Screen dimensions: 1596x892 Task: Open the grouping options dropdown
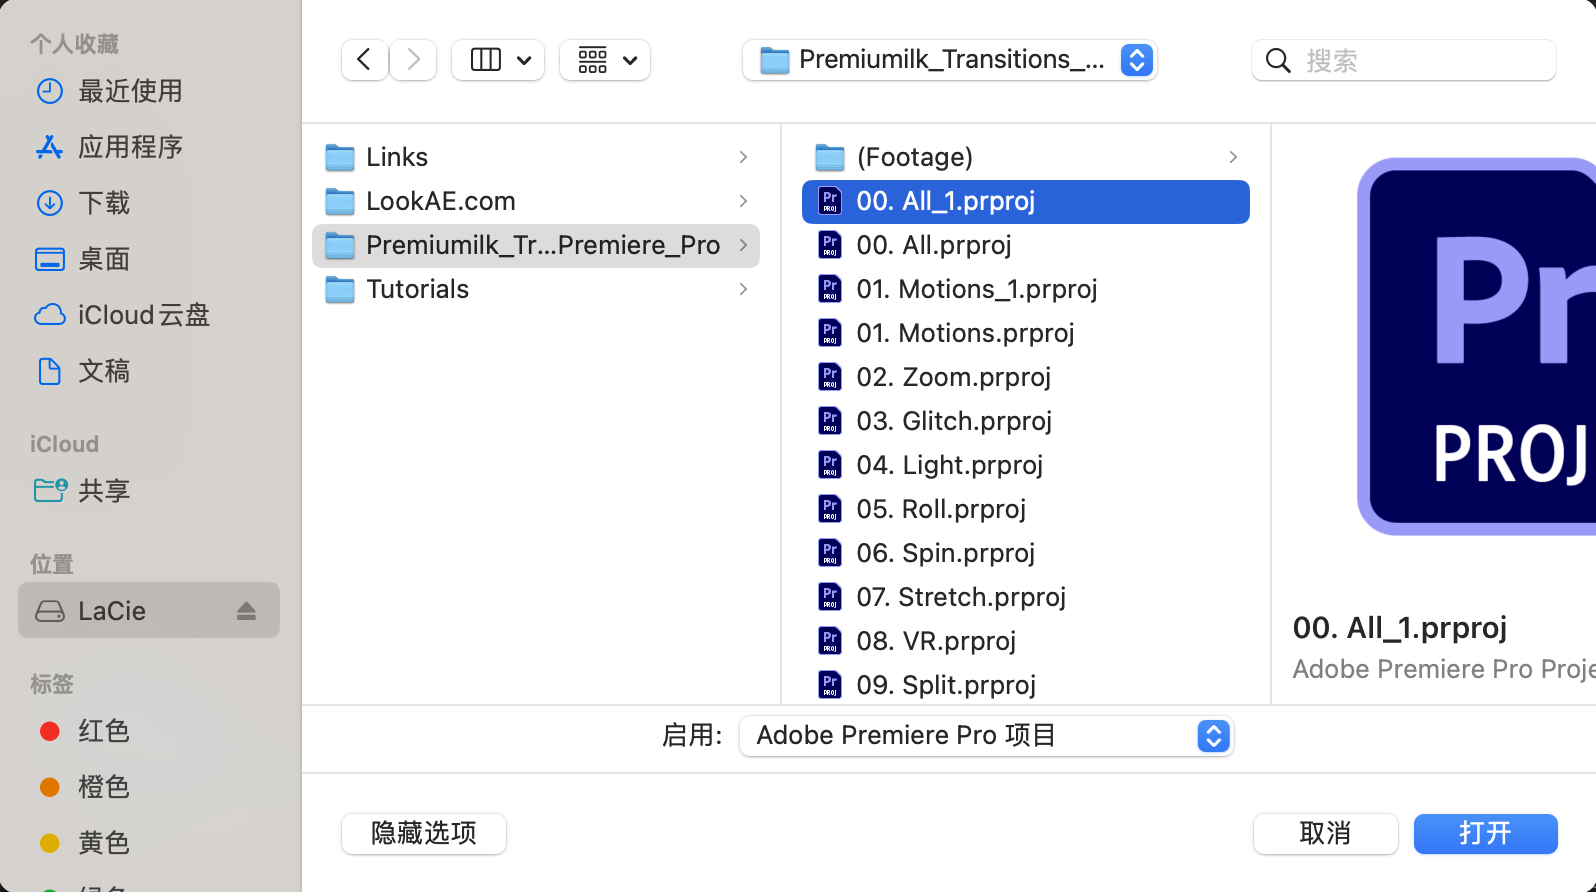(605, 60)
